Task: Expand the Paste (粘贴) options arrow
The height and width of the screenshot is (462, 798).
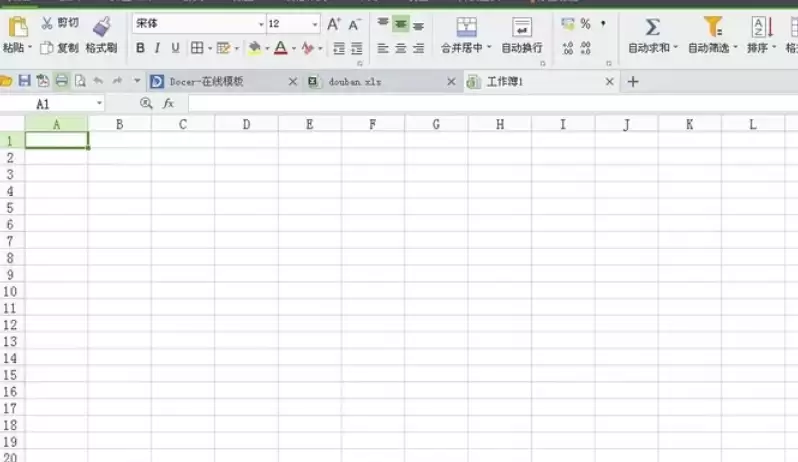Action: pos(30,47)
